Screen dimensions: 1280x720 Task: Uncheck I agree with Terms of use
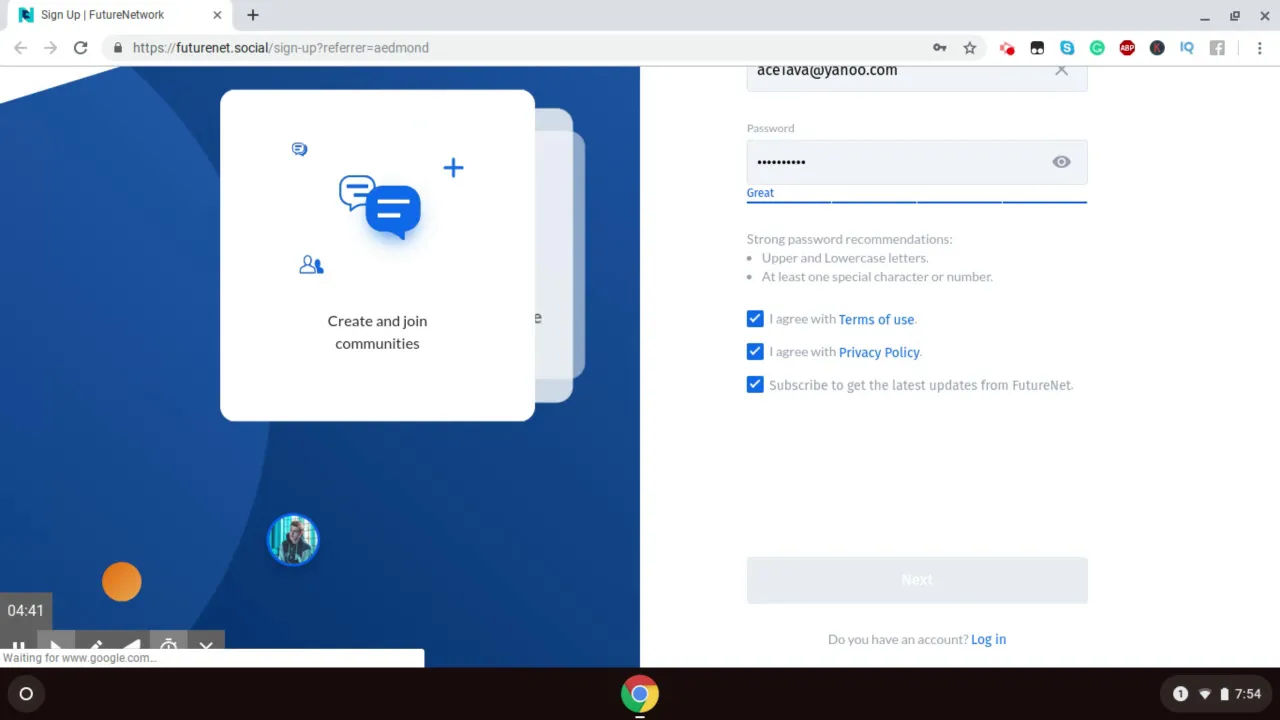click(x=755, y=319)
